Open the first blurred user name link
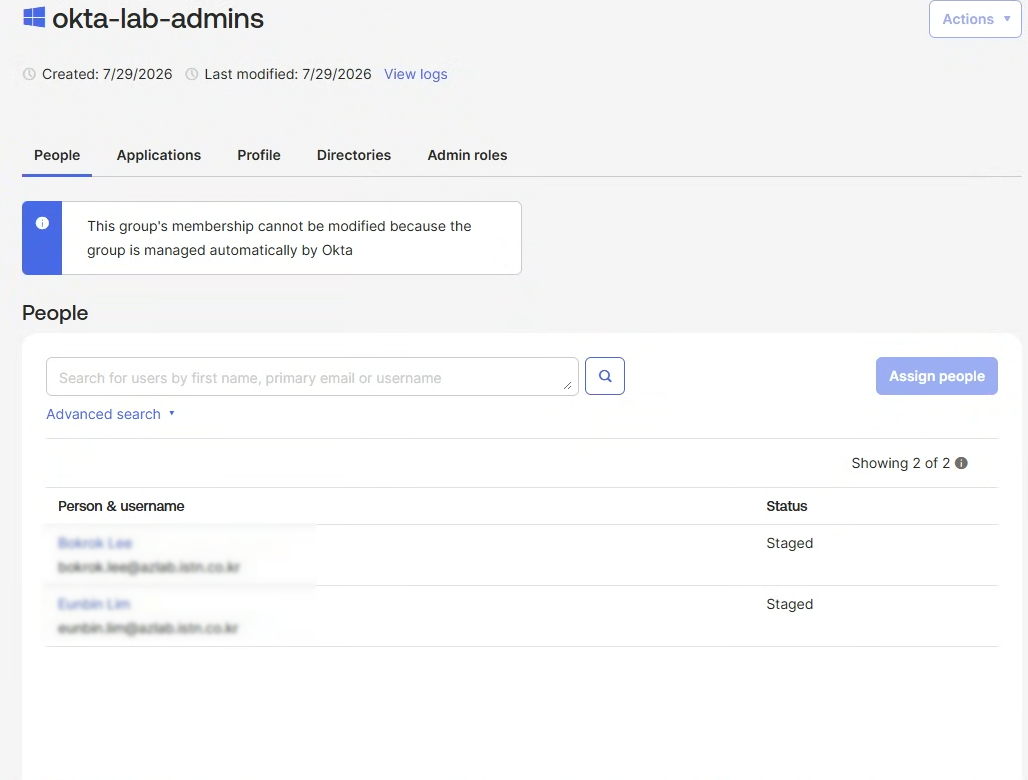Screen dimensions: 1028x780 (x=95, y=543)
